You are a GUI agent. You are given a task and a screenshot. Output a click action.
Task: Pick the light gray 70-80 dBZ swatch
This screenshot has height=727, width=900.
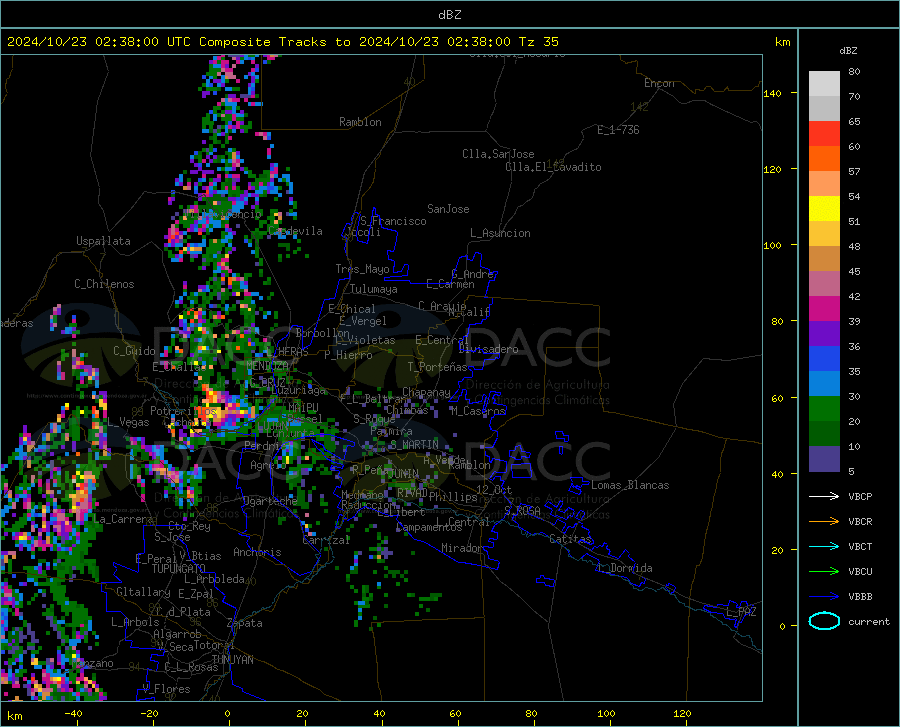pyautogui.click(x=824, y=84)
